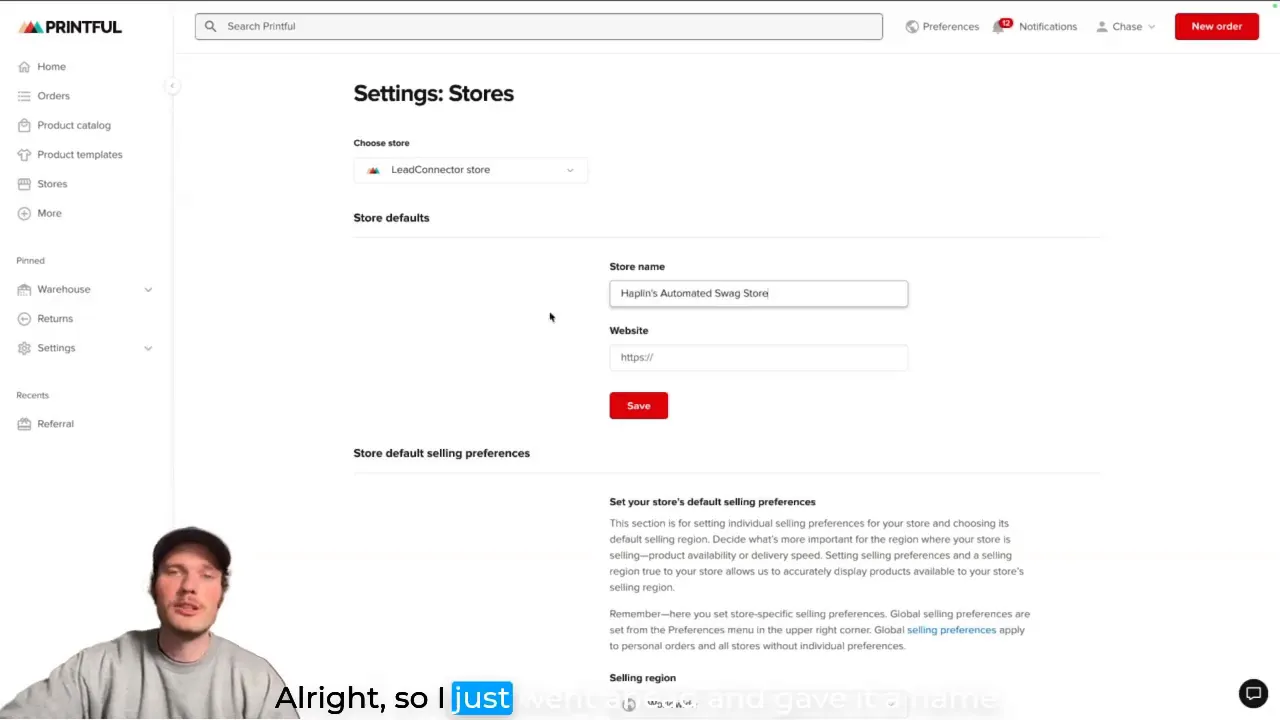Click the Stores icon in sidebar
Image resolution: width=1280 pixels, height=720 pixels.
24,184
